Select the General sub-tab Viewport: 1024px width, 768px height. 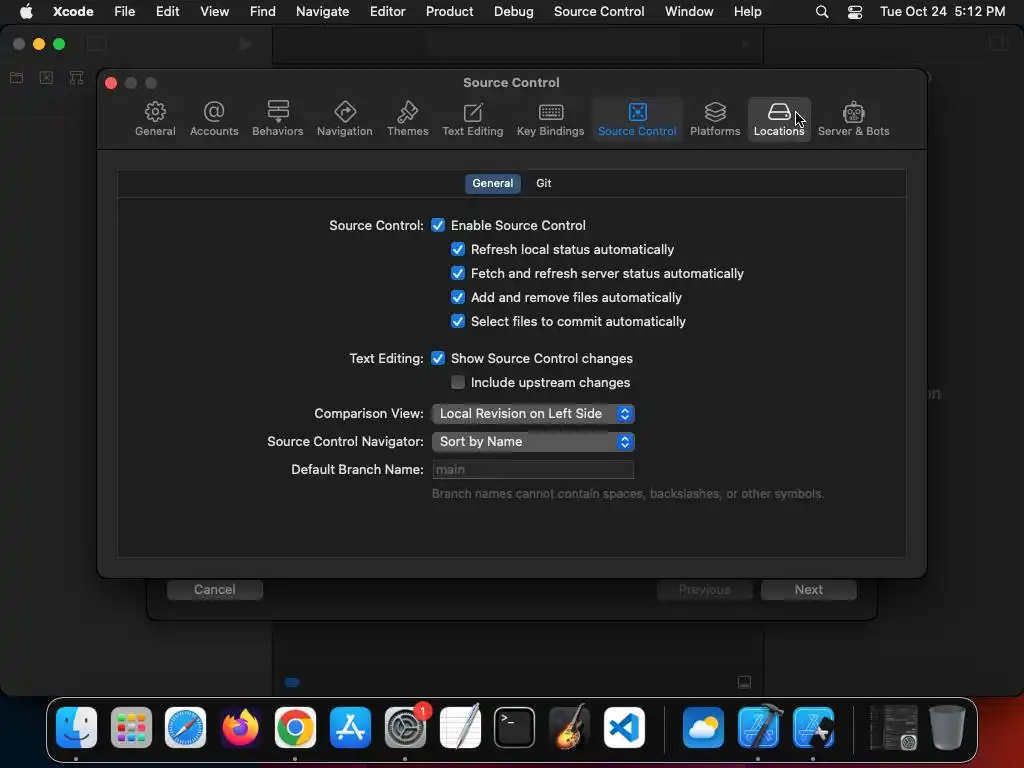492,184
